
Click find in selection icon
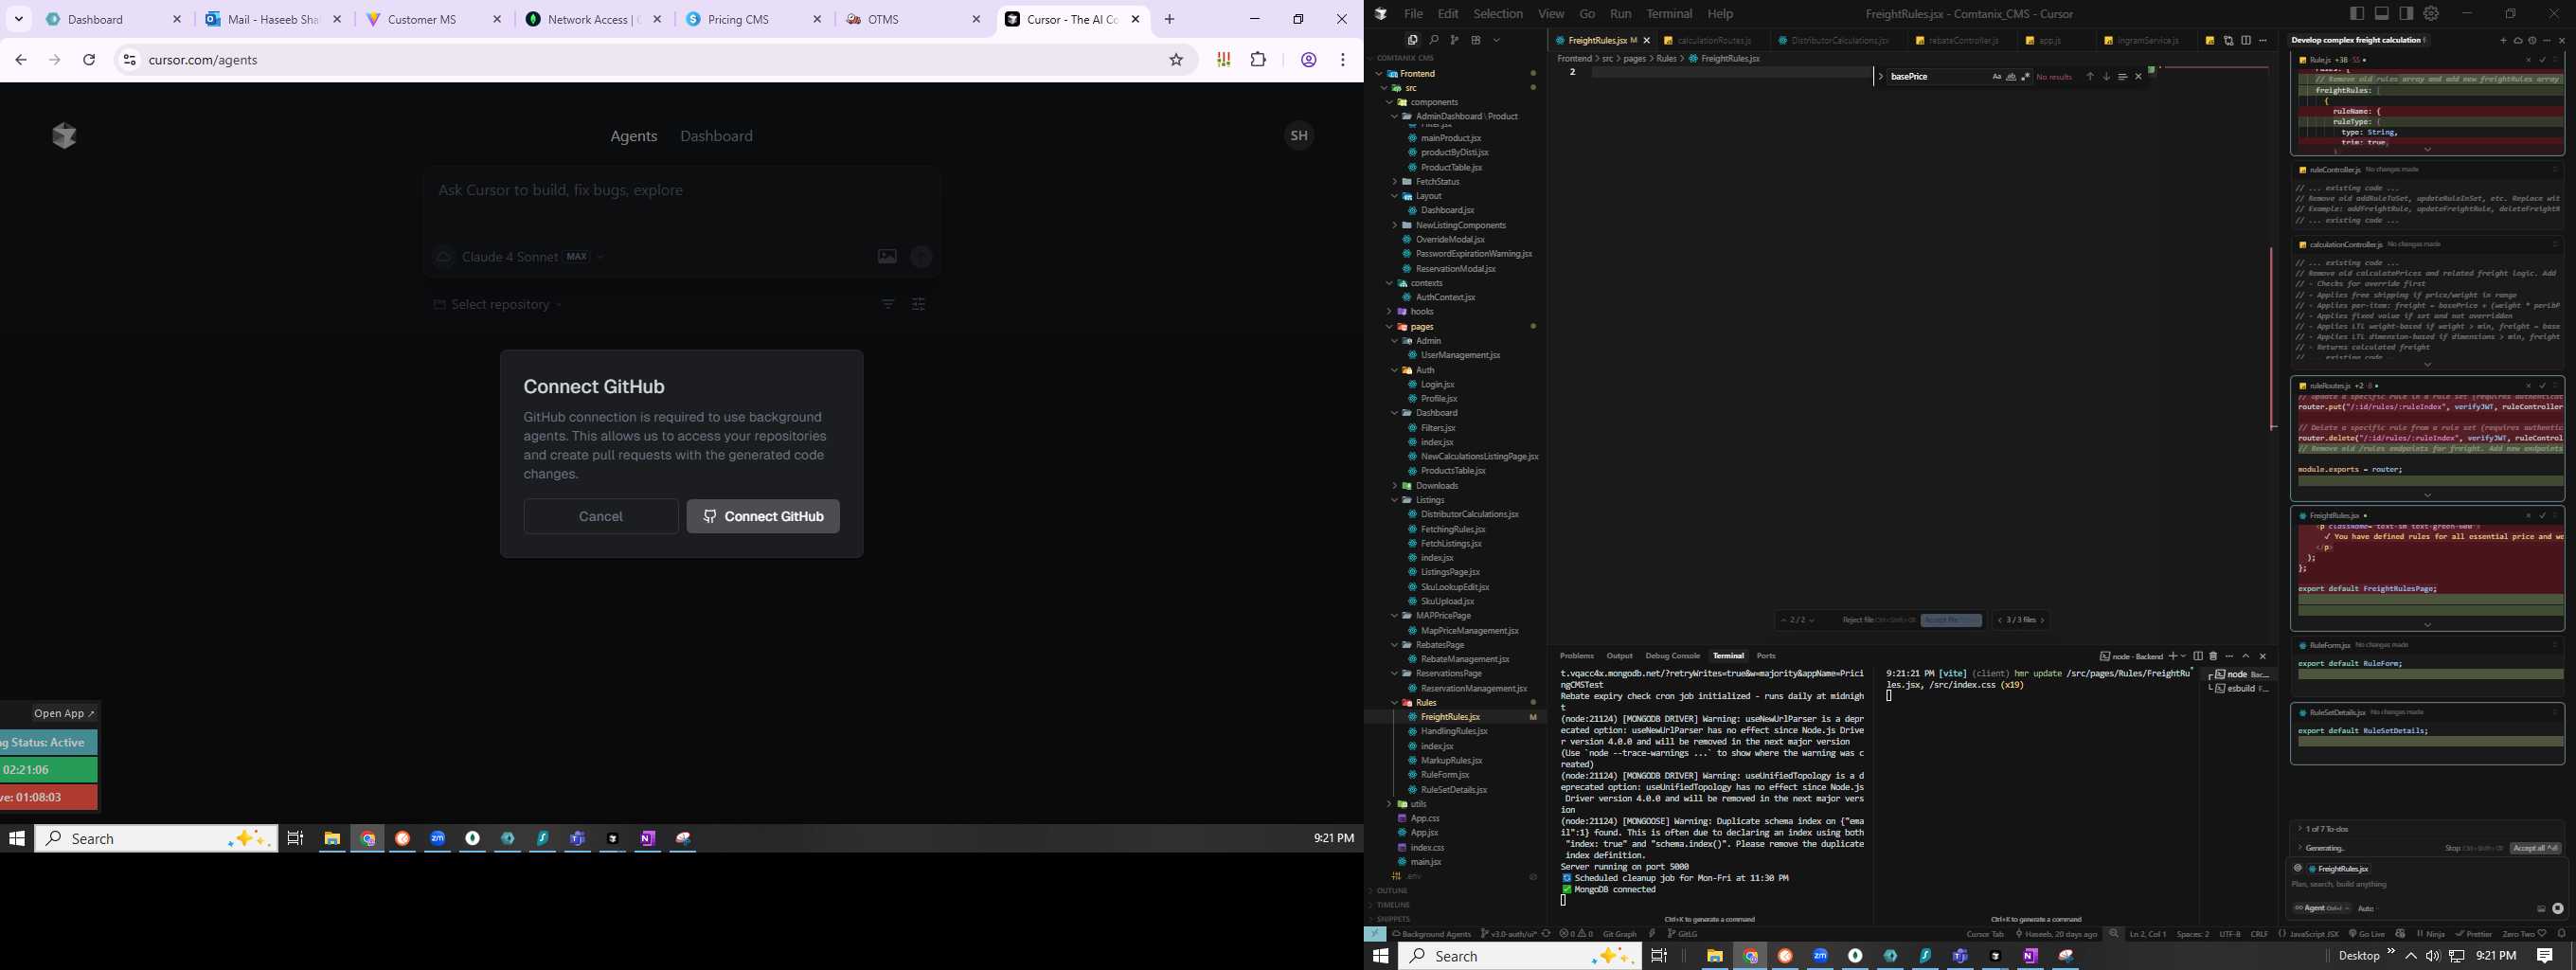(x=2122, y=77)
